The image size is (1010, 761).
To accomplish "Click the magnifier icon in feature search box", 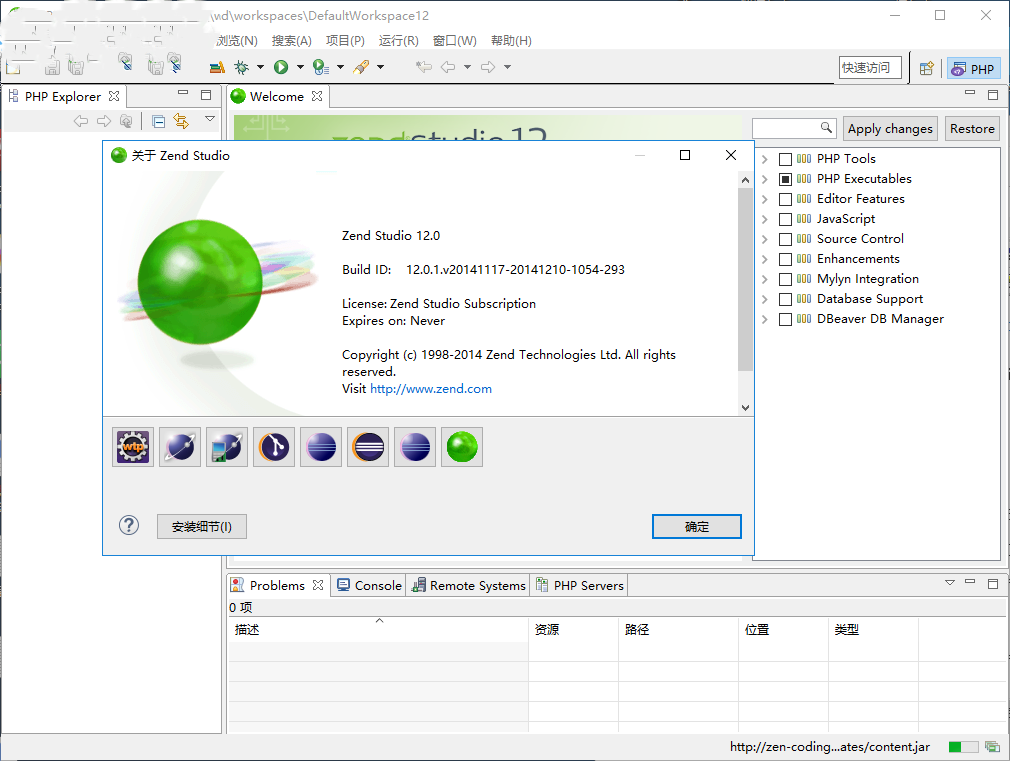I will click(826, 128).
